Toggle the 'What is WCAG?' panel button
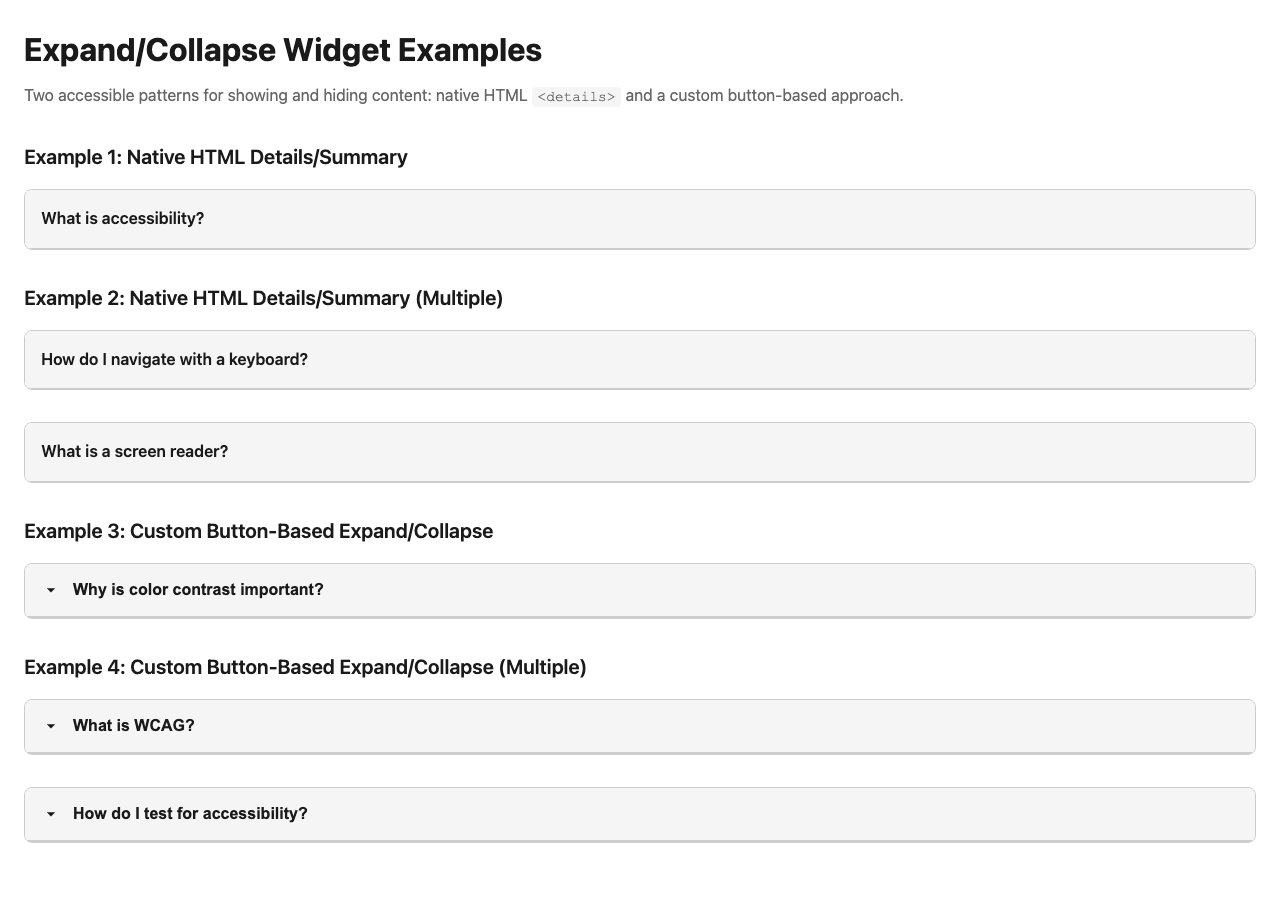Viewport: 1280px width, 899px height. 134,726
